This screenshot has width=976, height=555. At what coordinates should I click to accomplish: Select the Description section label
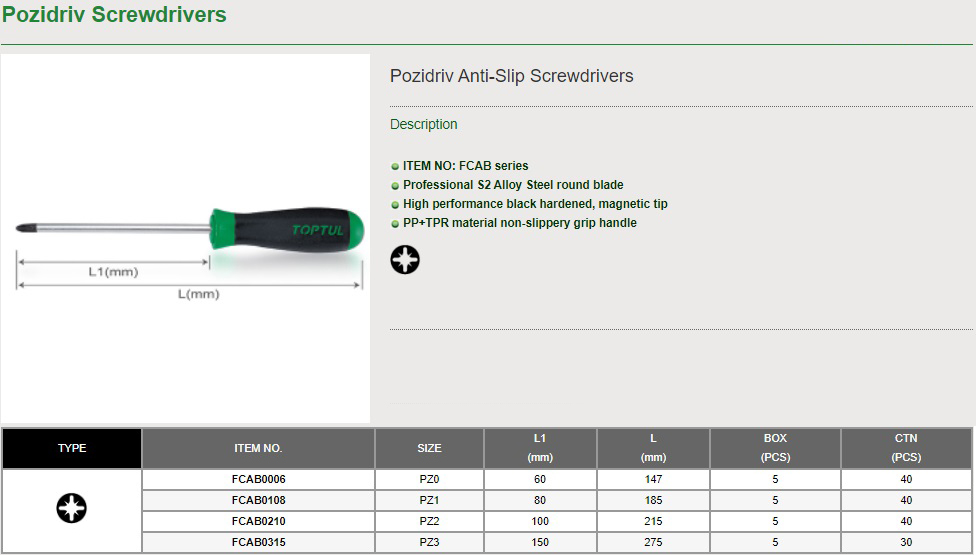(423, 124)
